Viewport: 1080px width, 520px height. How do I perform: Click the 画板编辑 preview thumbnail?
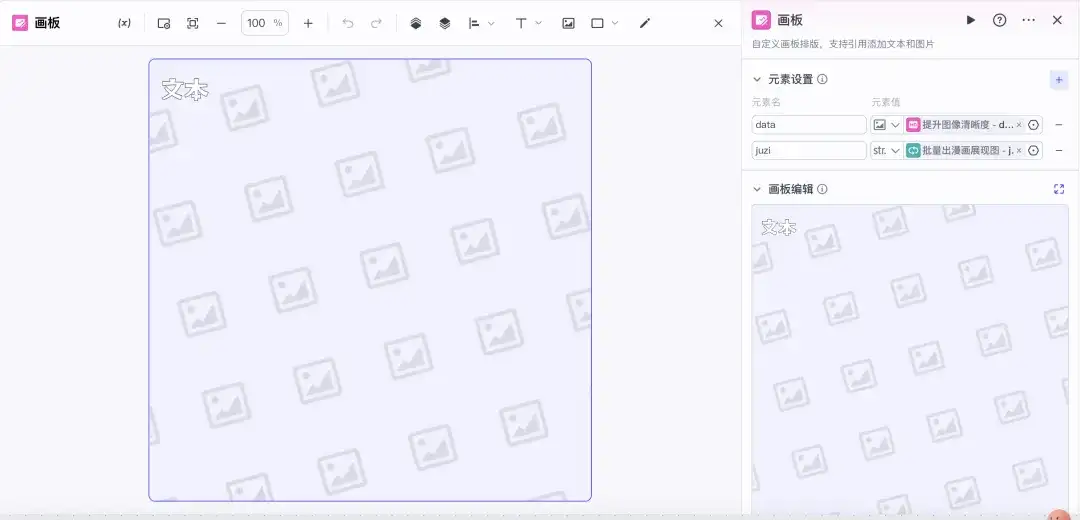(910, 358)
